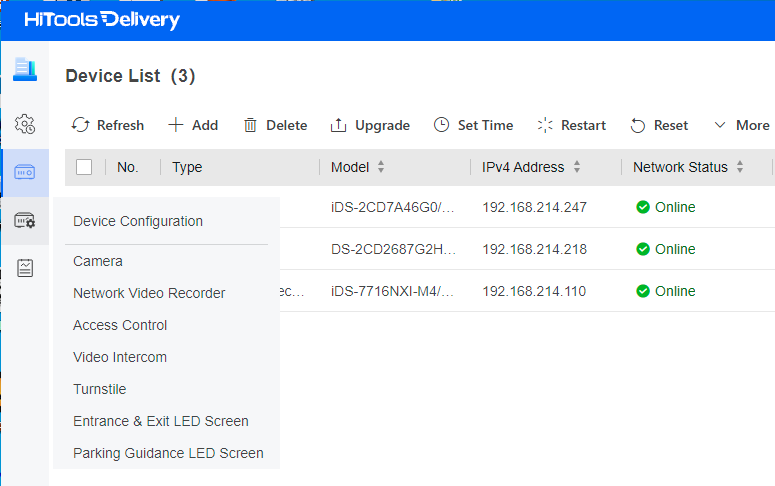The height and width of the screenshot is (486, 775).
Task: Click the Delete trash toolbar button
Action: [275, 125]
